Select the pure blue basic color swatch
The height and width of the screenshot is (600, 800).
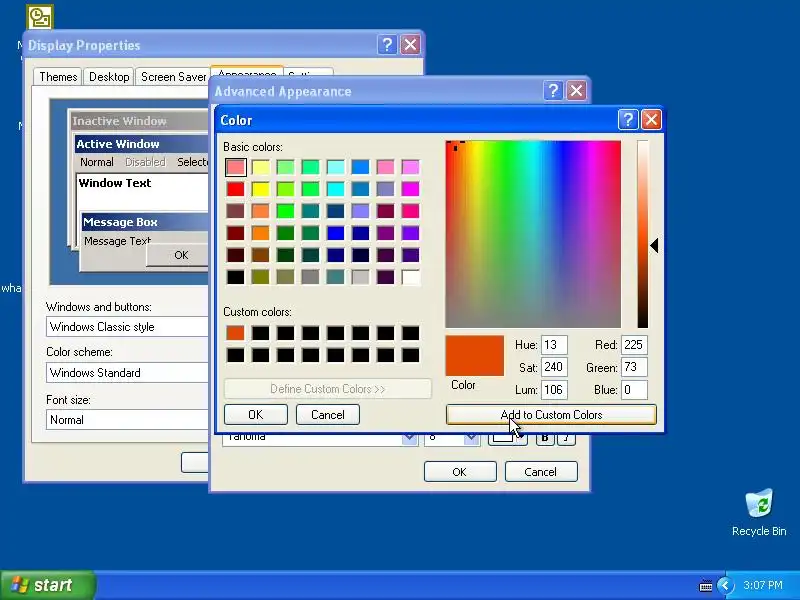[336, 233]
